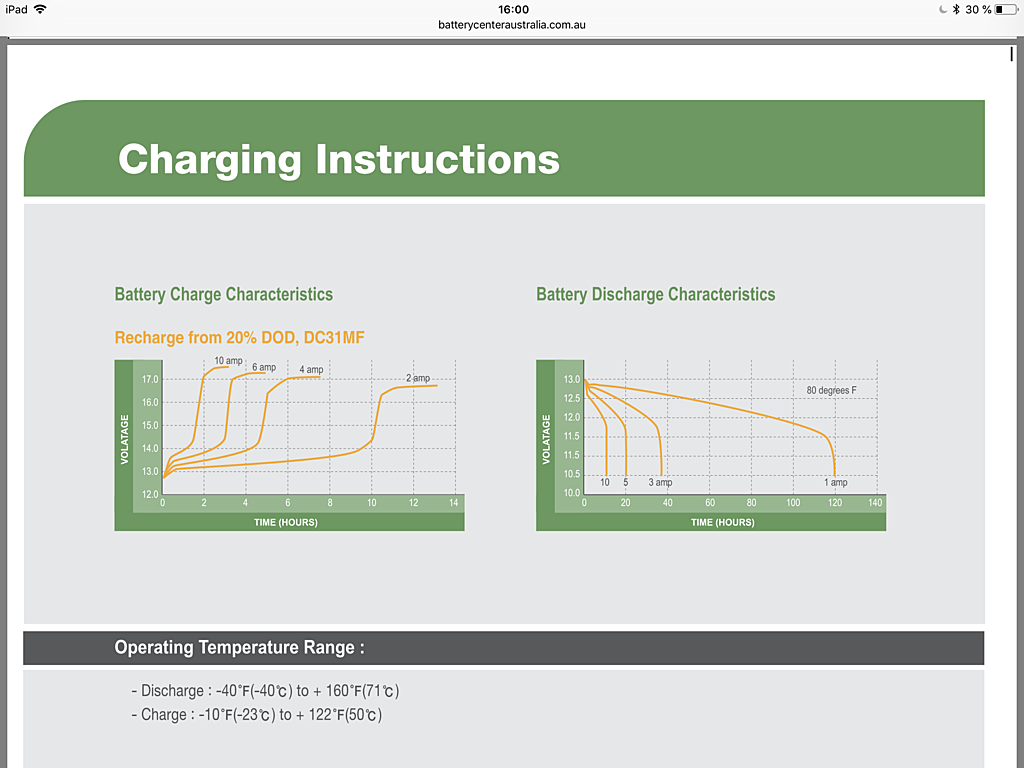Screen dimensions: 1024x768
Task: Click the 10 amp label on charge chart
Action: (x=229, y=360)
